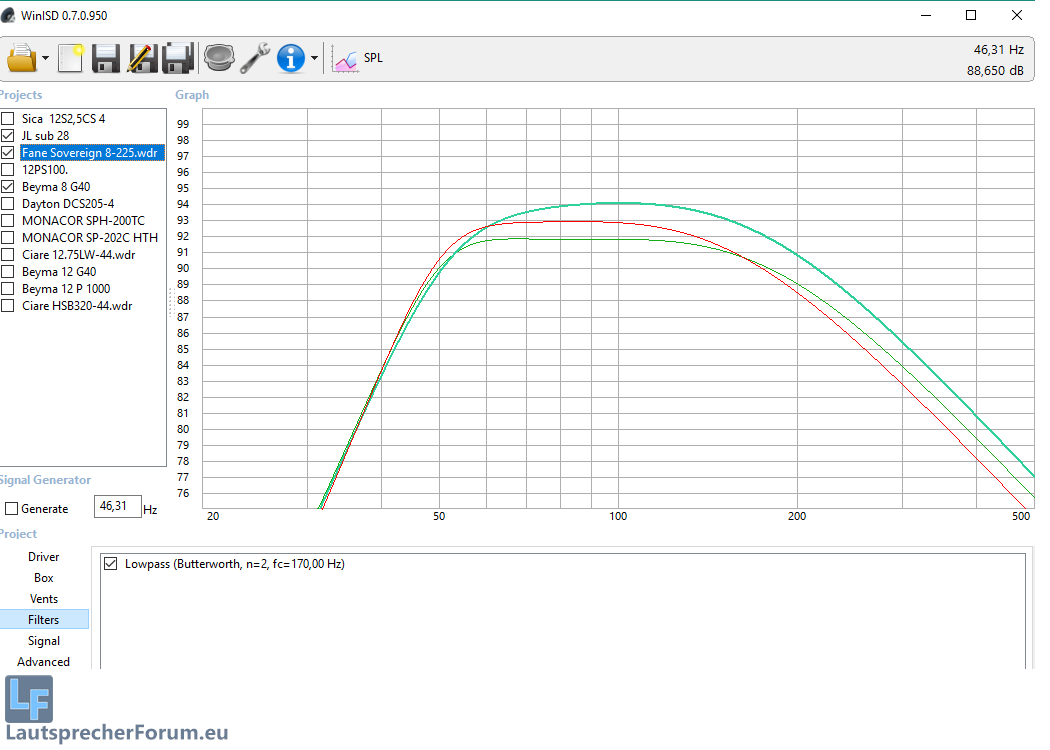Click the Save All multi-disk icon
Screen dimensions: 1050x750
point(178,58)
